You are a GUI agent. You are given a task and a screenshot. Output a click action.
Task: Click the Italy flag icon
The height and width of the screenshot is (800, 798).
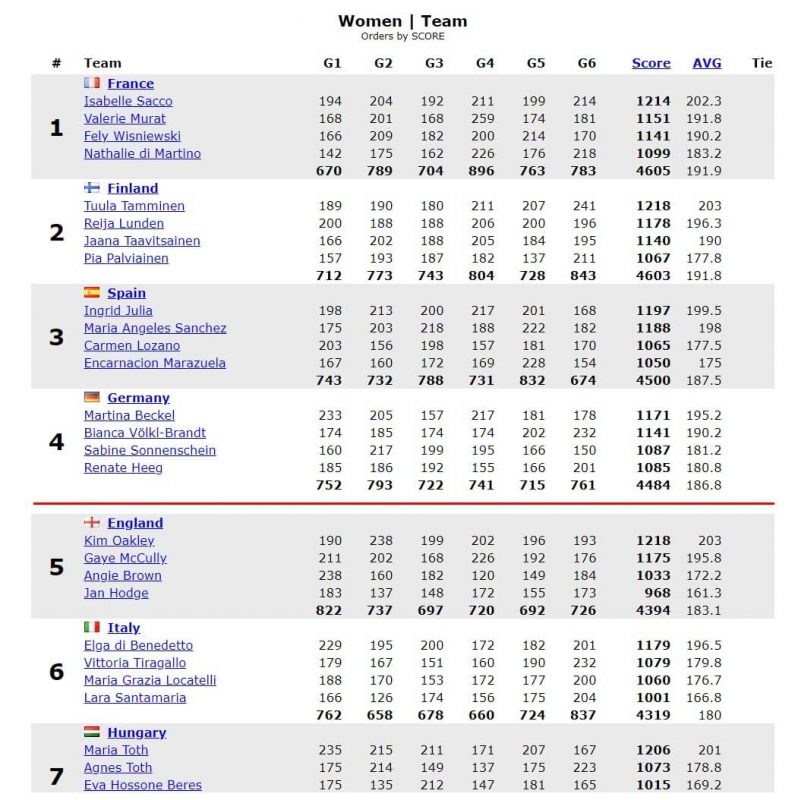point(92,627)
